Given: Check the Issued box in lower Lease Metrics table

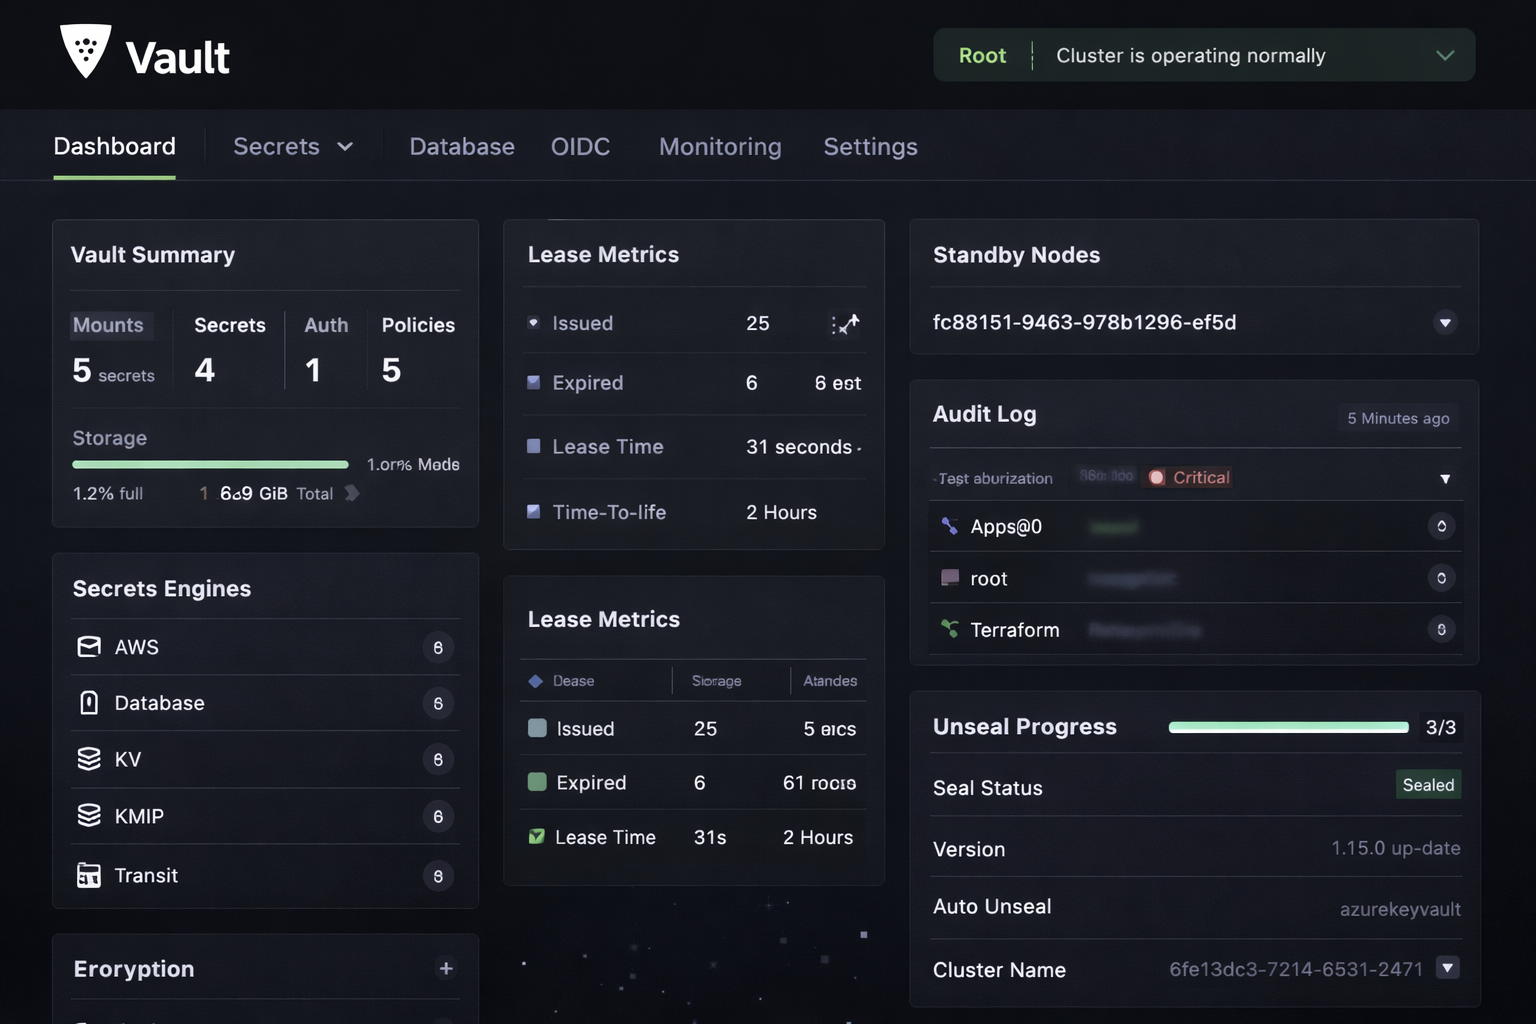Looking at the screenshot, I should pos(537,728).
